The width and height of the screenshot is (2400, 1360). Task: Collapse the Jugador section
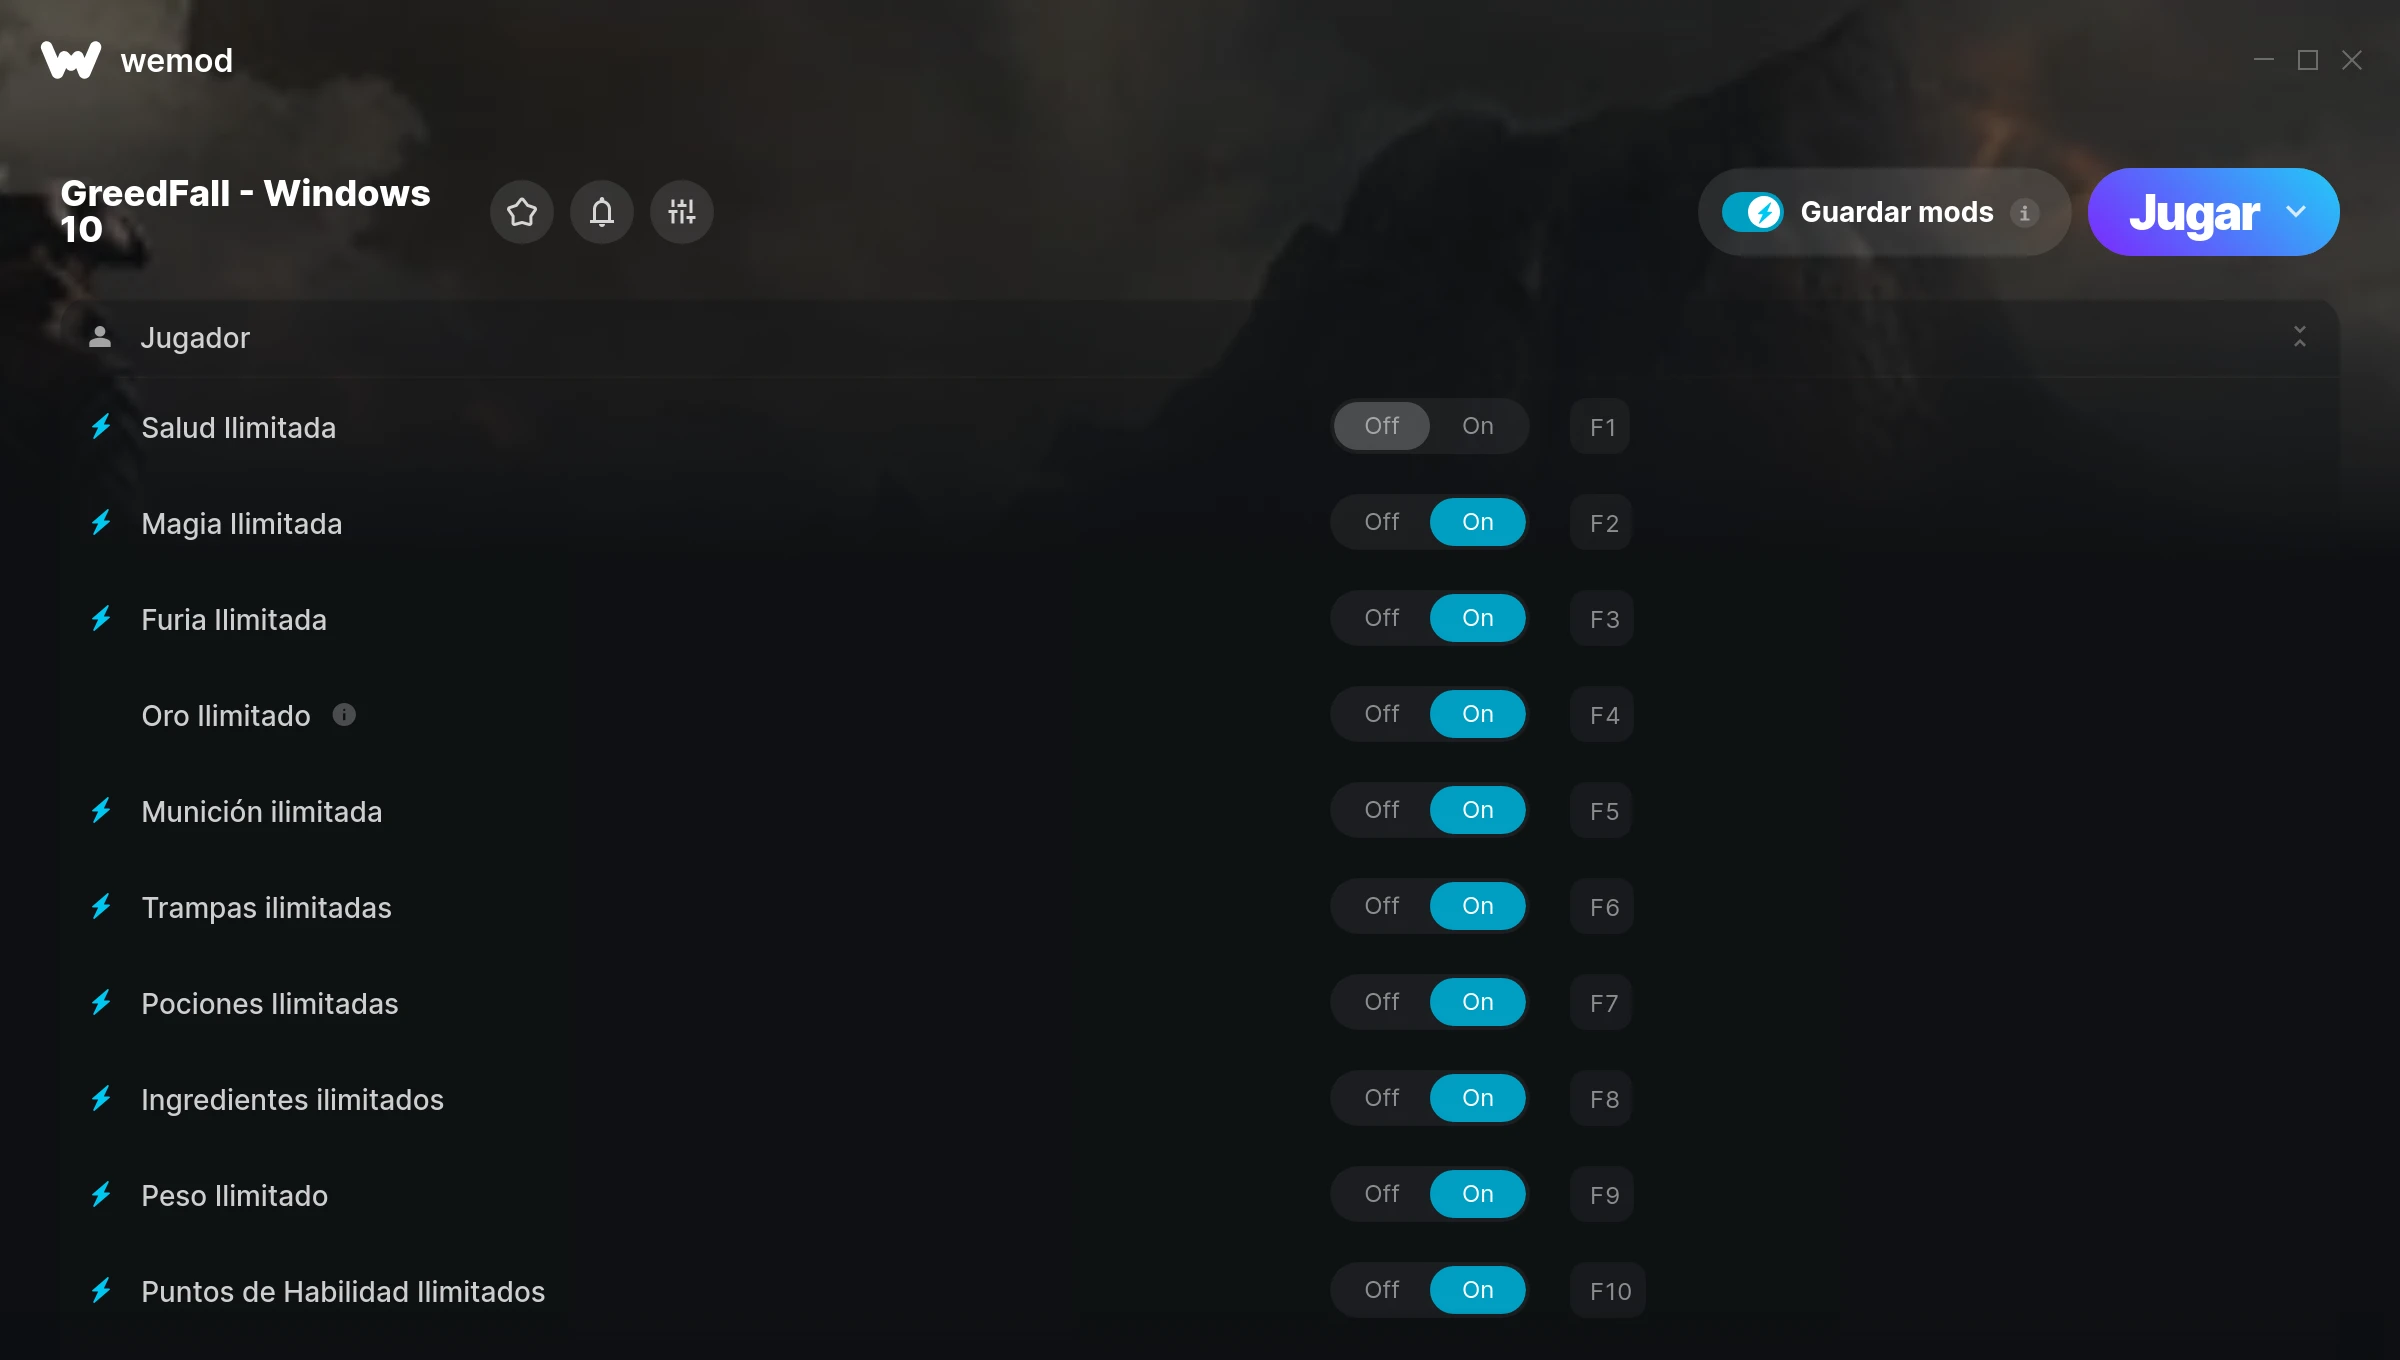click(2299, 337)
